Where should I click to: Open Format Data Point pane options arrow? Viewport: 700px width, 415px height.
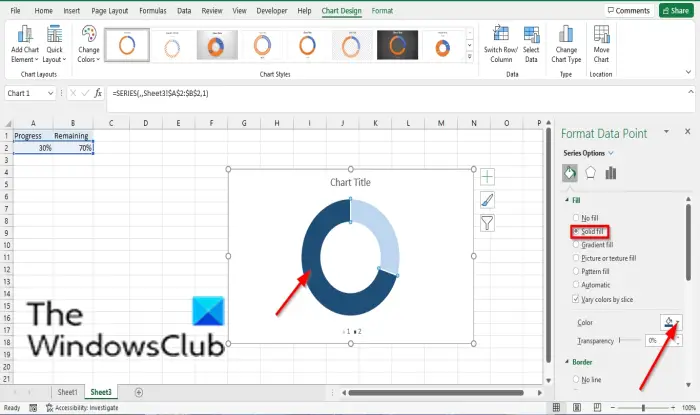(666, 131)
